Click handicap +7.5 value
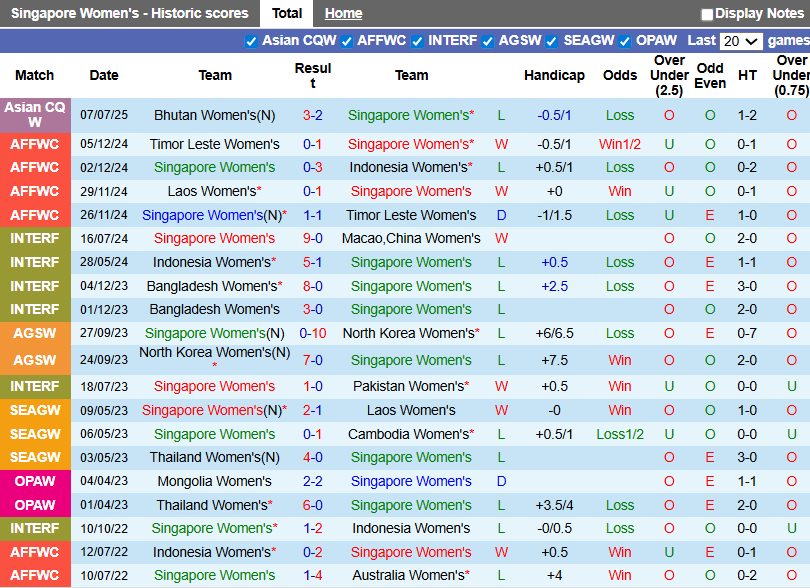The image size is (810, 588). tap(554, 360)
